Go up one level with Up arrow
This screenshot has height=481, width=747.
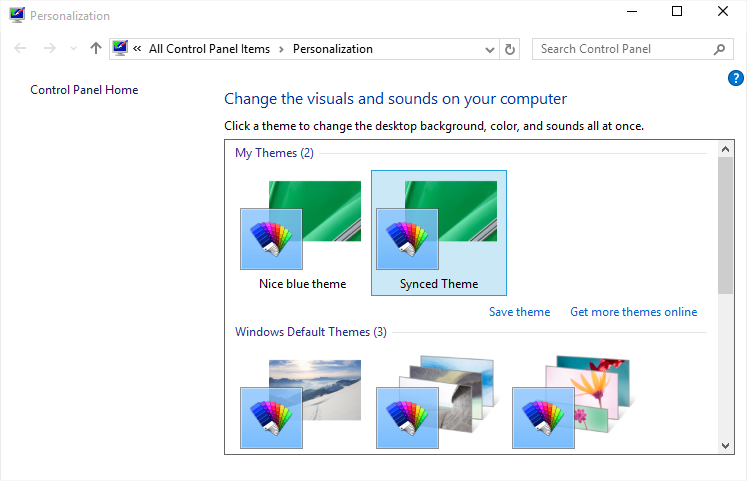point(96,48)
